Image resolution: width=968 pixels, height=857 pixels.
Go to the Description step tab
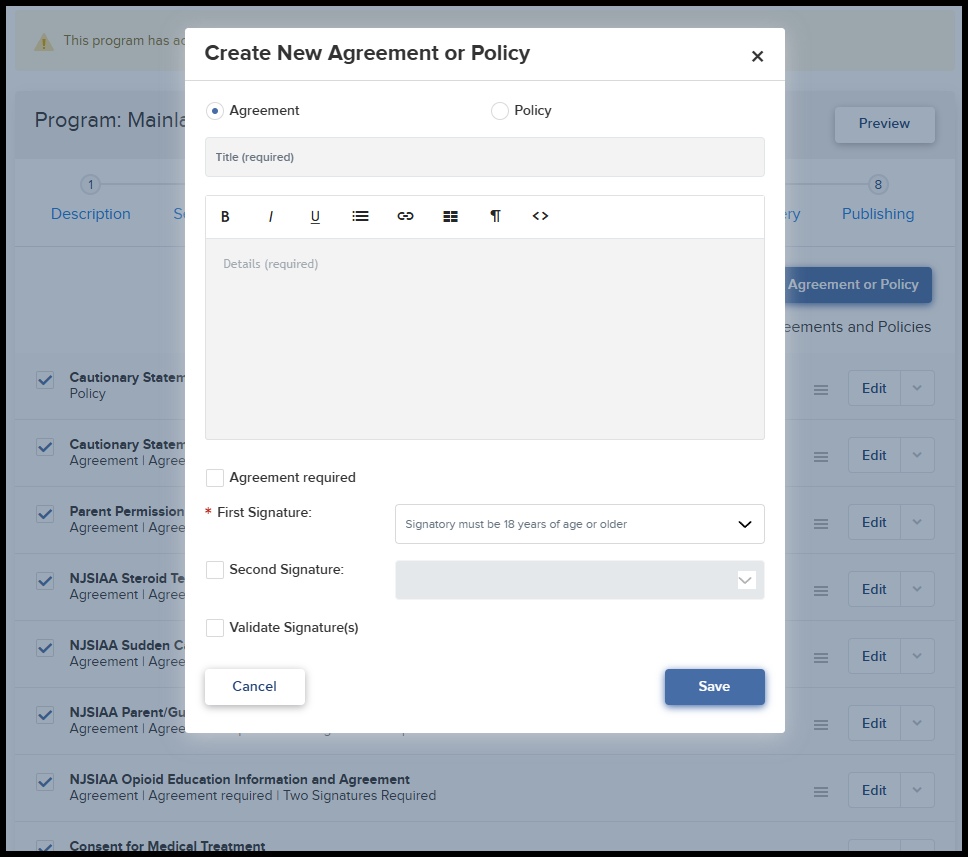point(91,214)
